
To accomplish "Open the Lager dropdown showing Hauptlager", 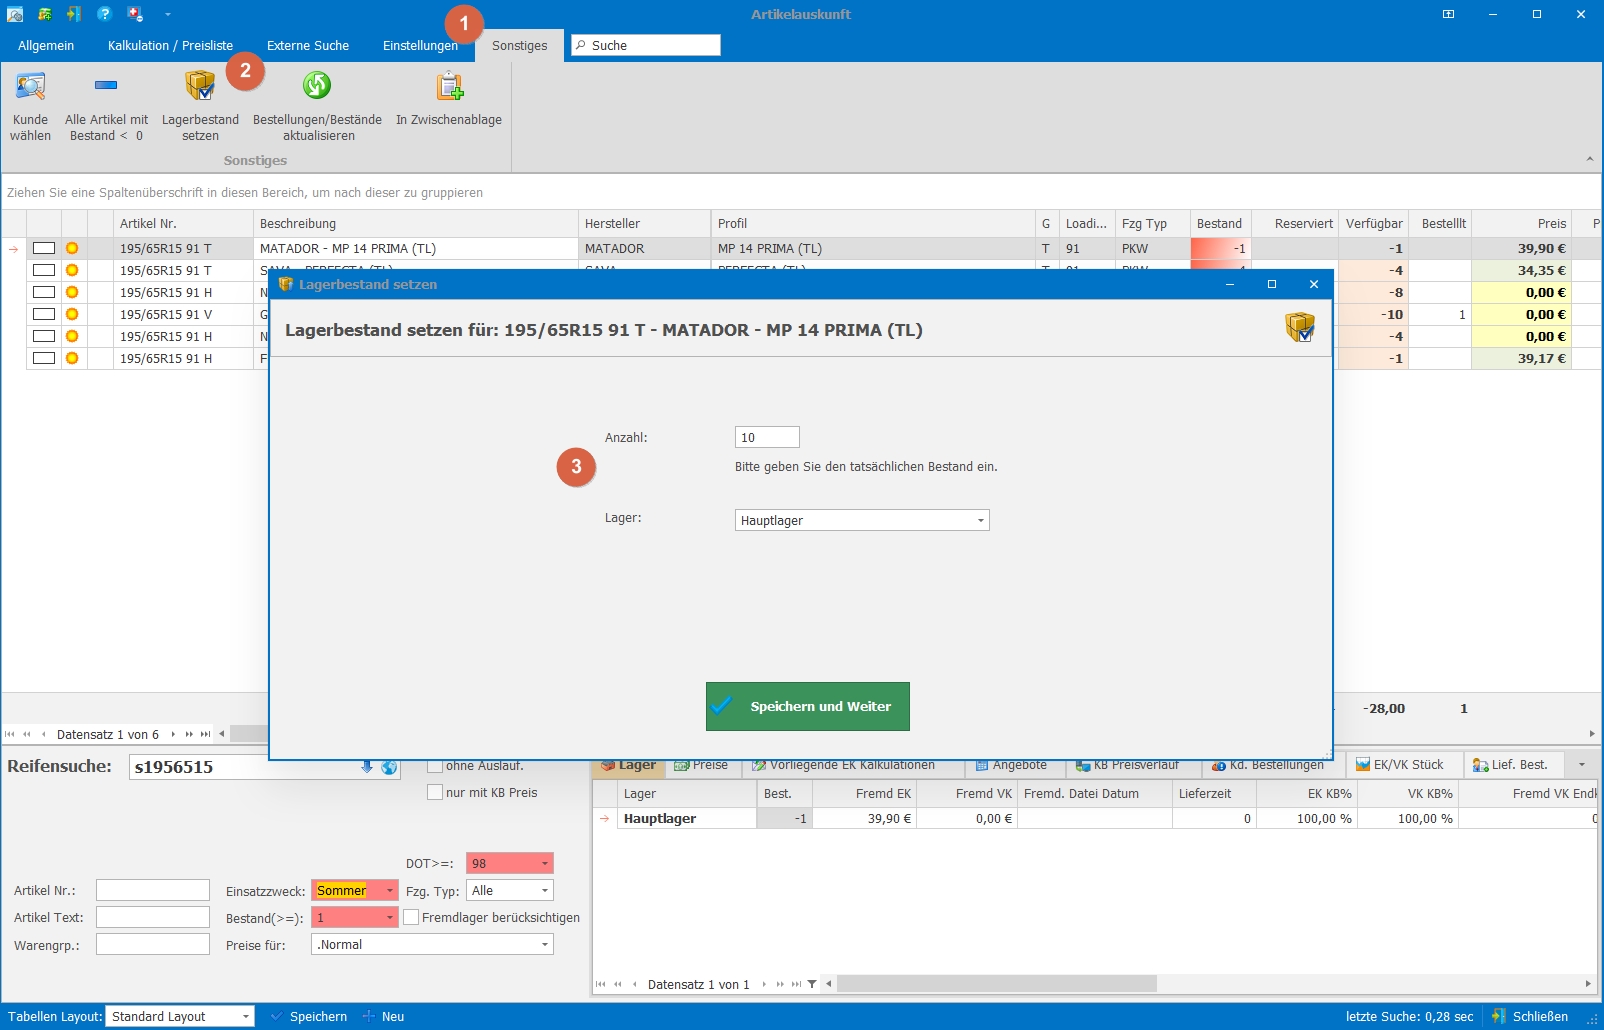I will (980, 520).
